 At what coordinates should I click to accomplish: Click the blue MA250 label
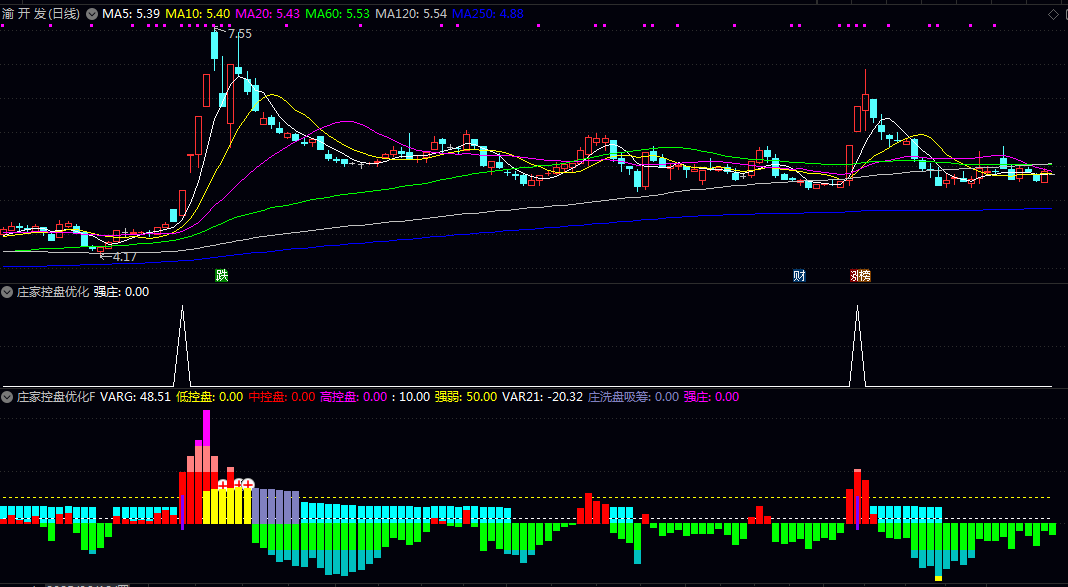click(487, 14)
